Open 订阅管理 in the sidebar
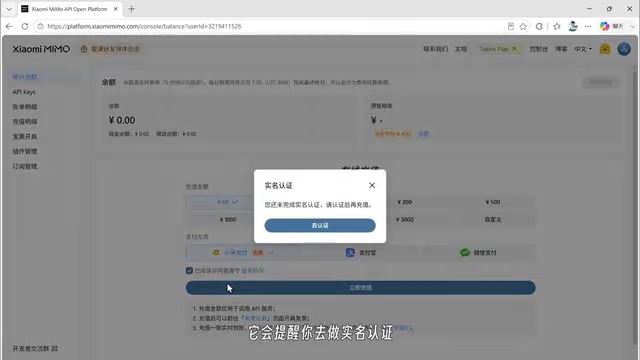This screenshot has width=640, height=360. 25,167
